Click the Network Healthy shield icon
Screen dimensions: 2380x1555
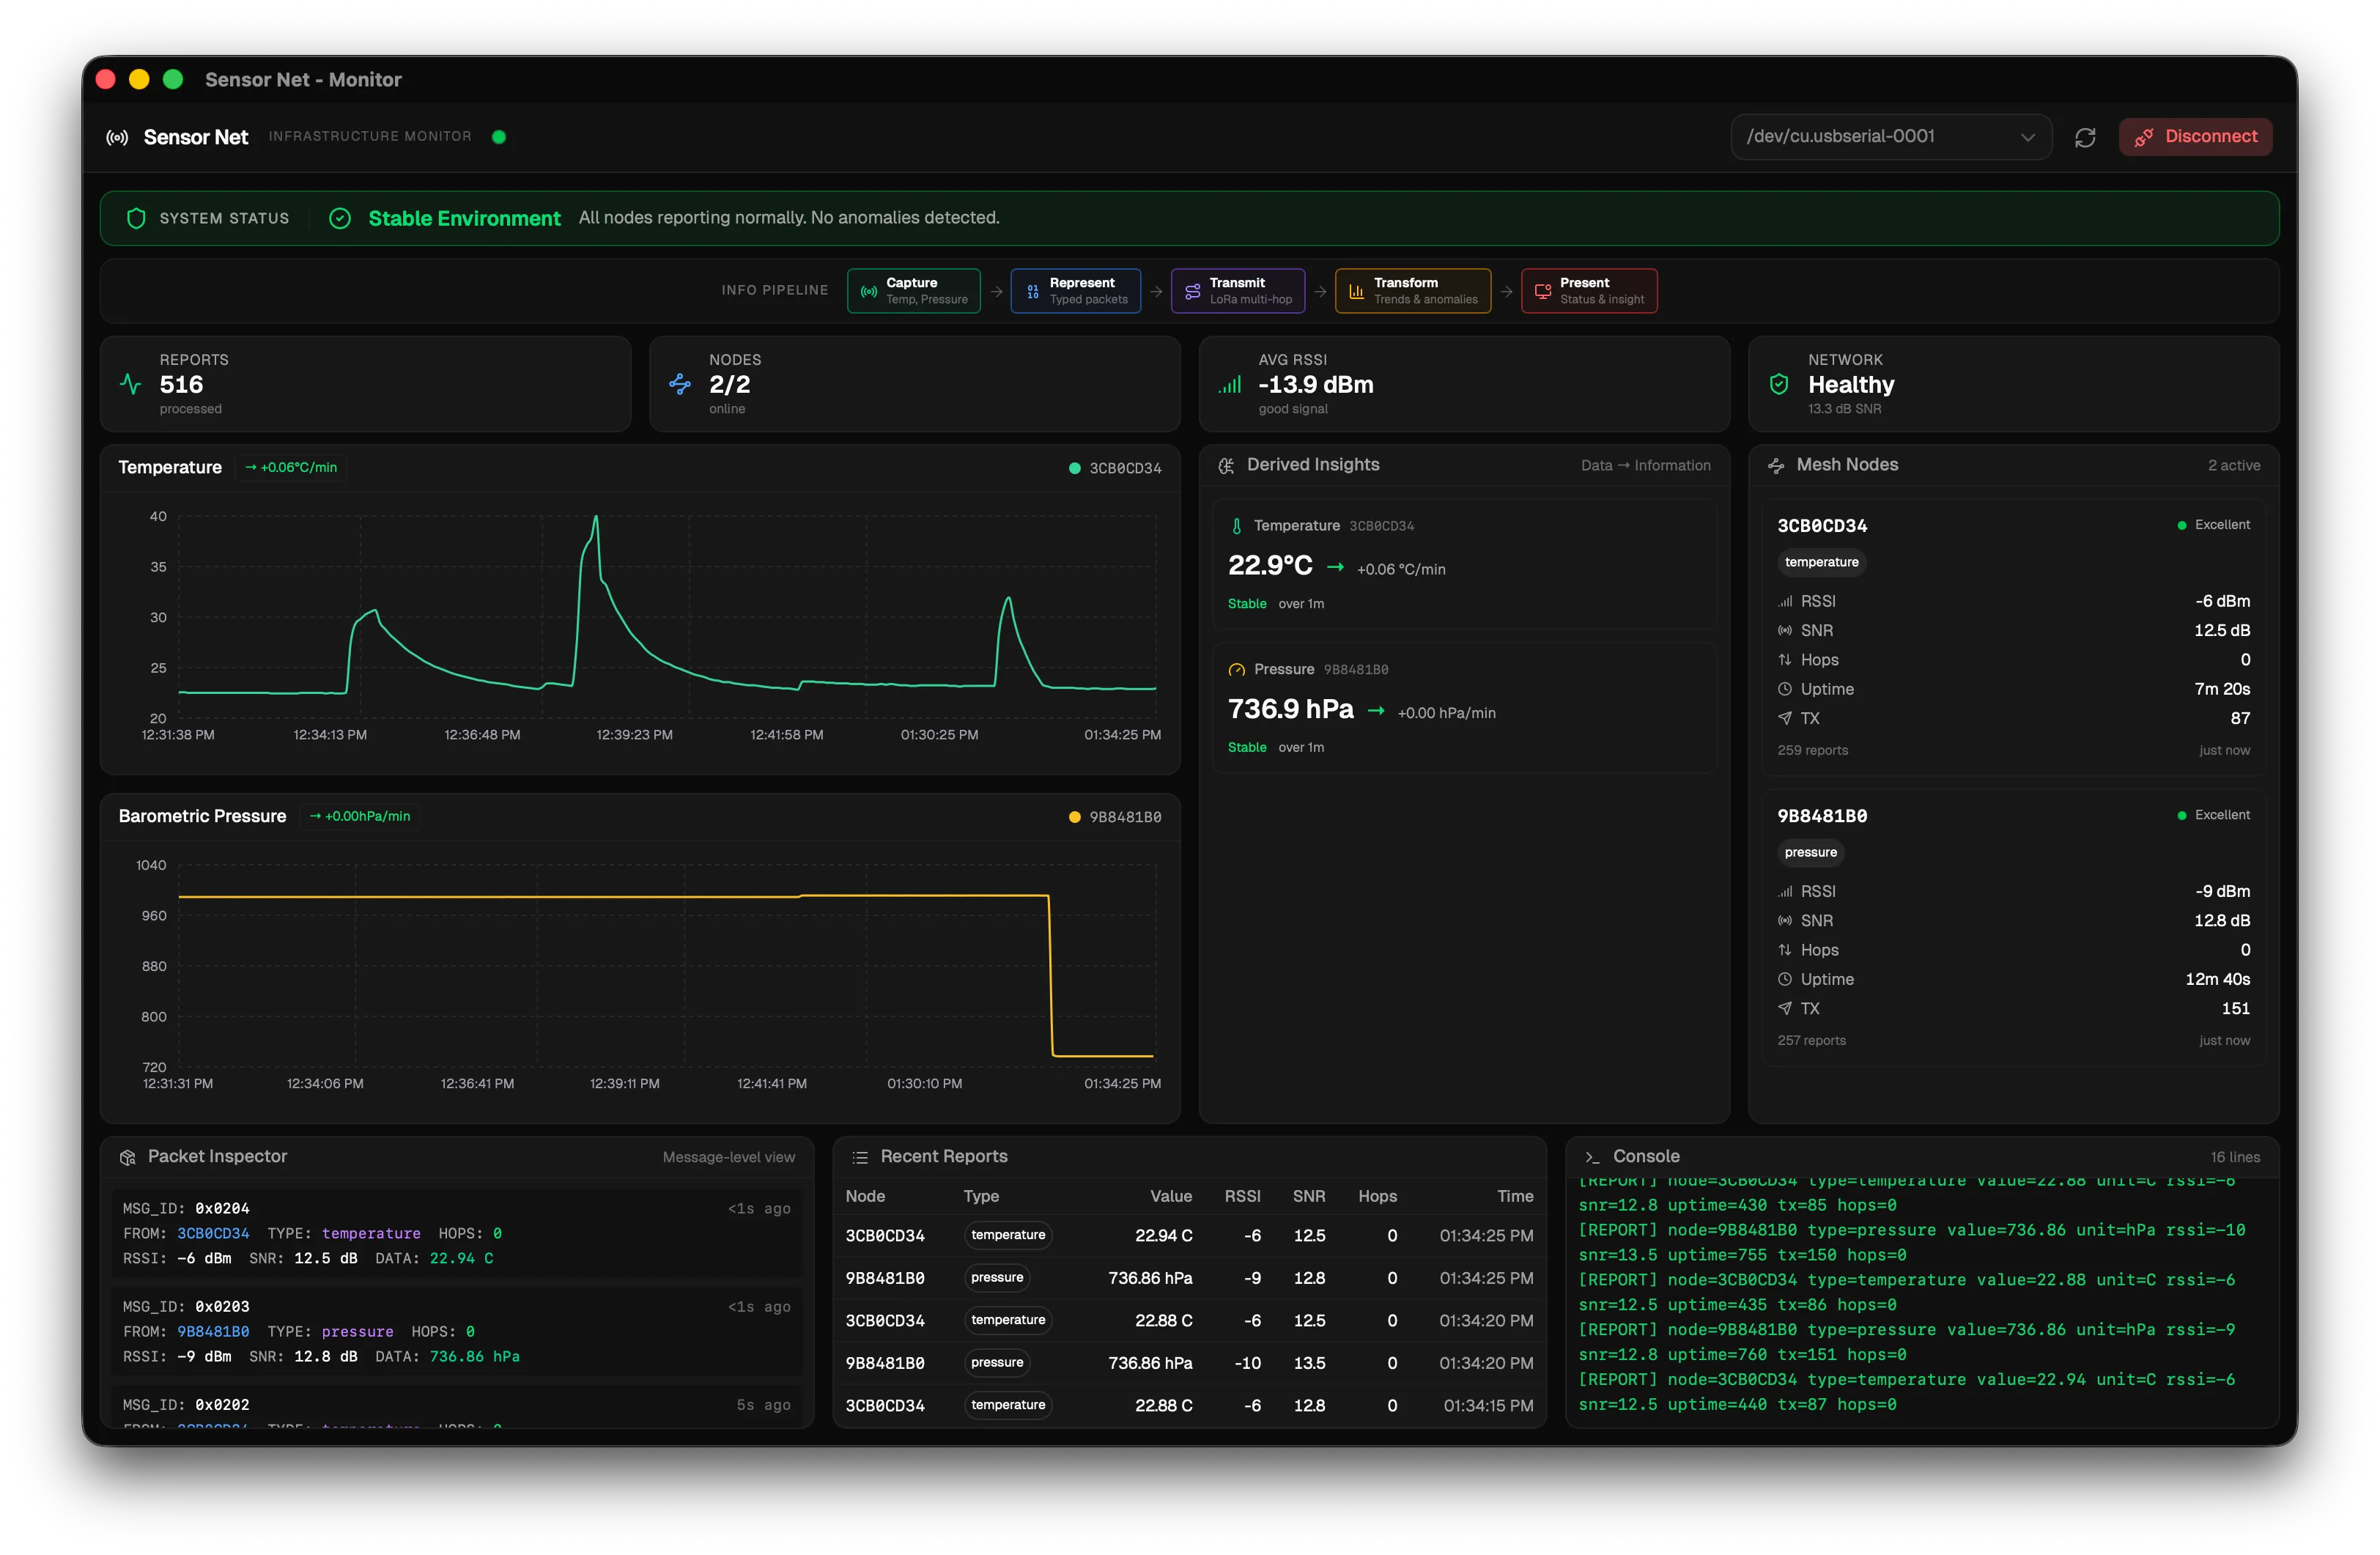coord(1779,384)
